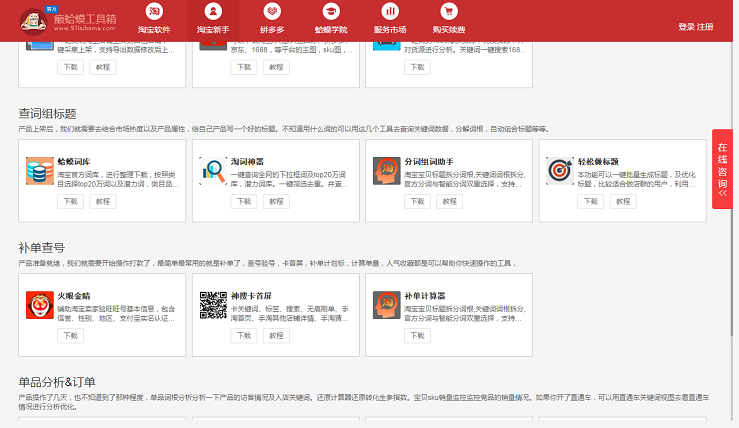Download 轻松做标题 via 下载
Viewport: 739px width, 428px height.
[x=591, y=201]
